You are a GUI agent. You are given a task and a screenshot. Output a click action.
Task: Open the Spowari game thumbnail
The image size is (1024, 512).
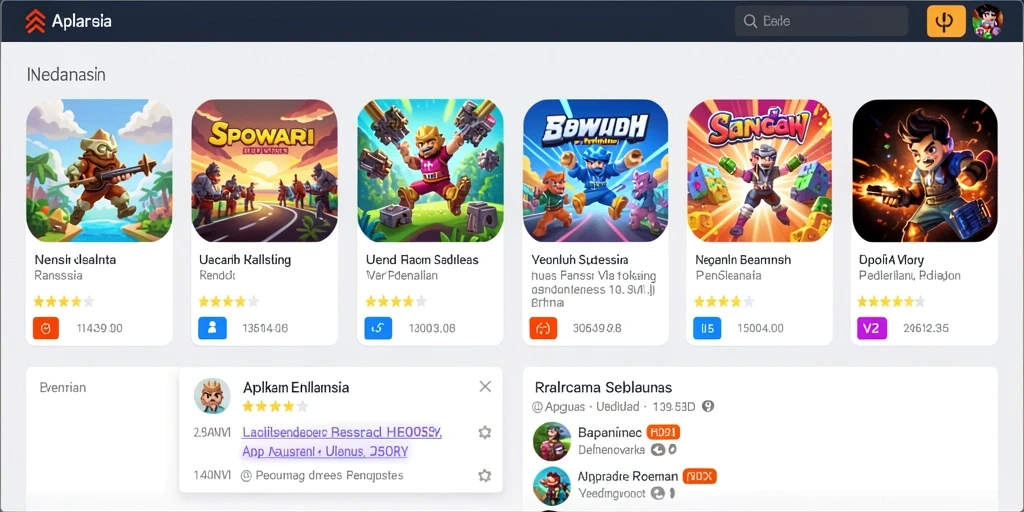point(264,170)
